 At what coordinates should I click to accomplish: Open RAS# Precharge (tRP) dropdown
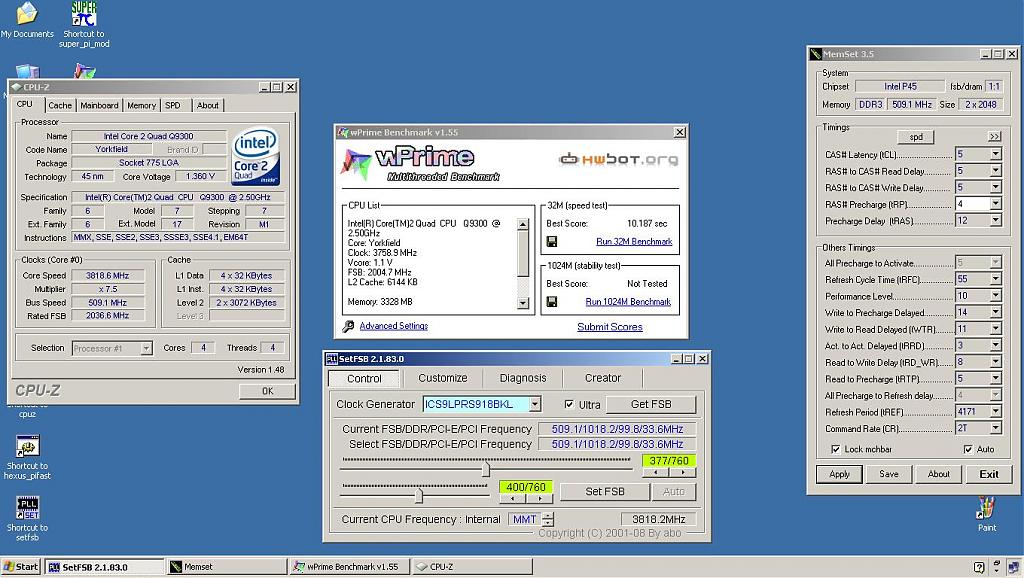(995, 204)
